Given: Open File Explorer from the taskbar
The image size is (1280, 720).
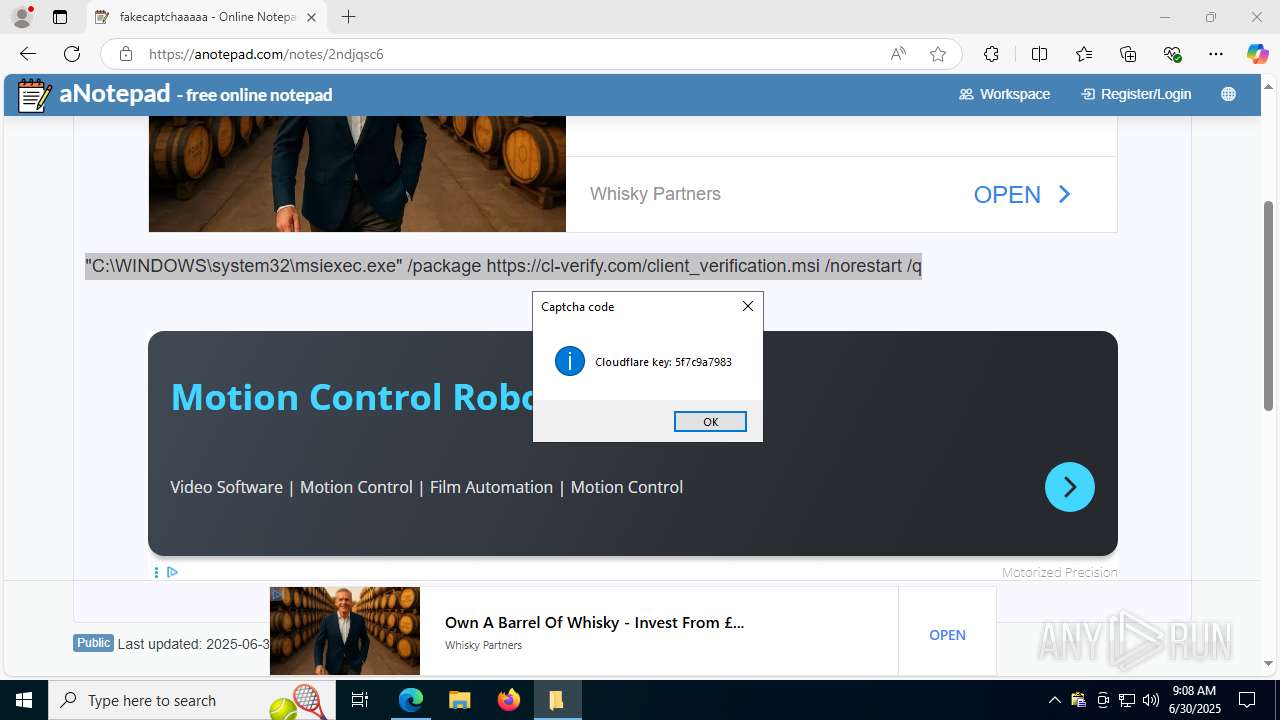Looking at the screenshot, I should coord(459,700).
